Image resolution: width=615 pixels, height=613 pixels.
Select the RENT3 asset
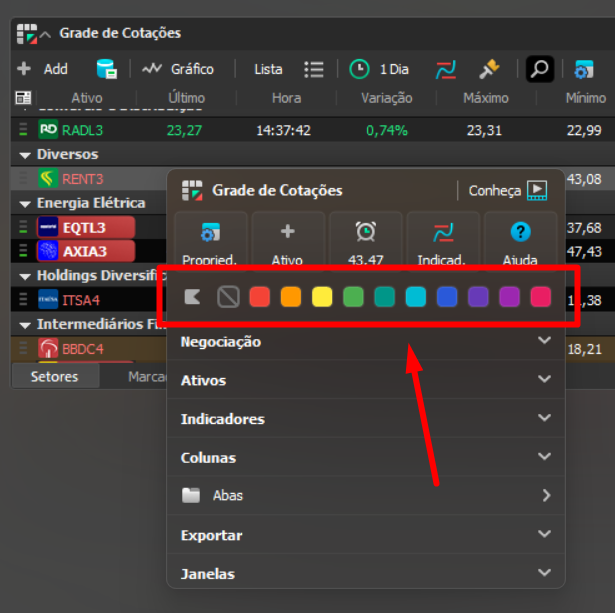[x=82, y=179]
